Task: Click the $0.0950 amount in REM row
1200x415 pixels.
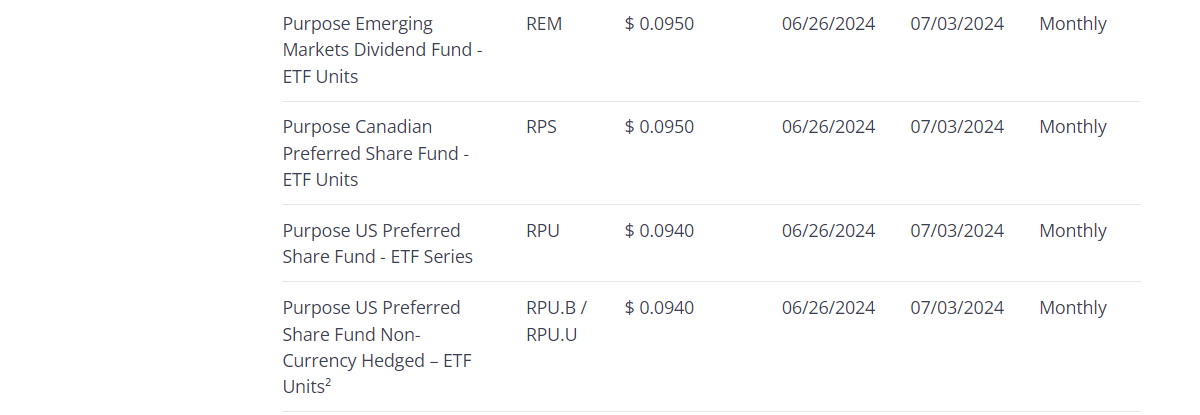Action: pos(659,23)
